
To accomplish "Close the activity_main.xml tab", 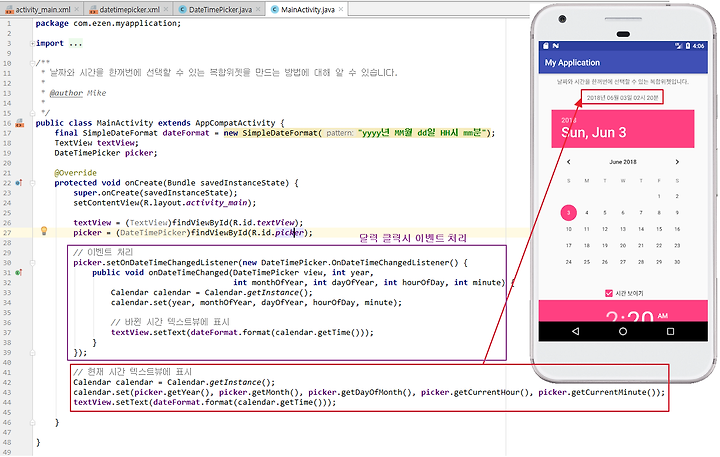I will click(77, 9).
